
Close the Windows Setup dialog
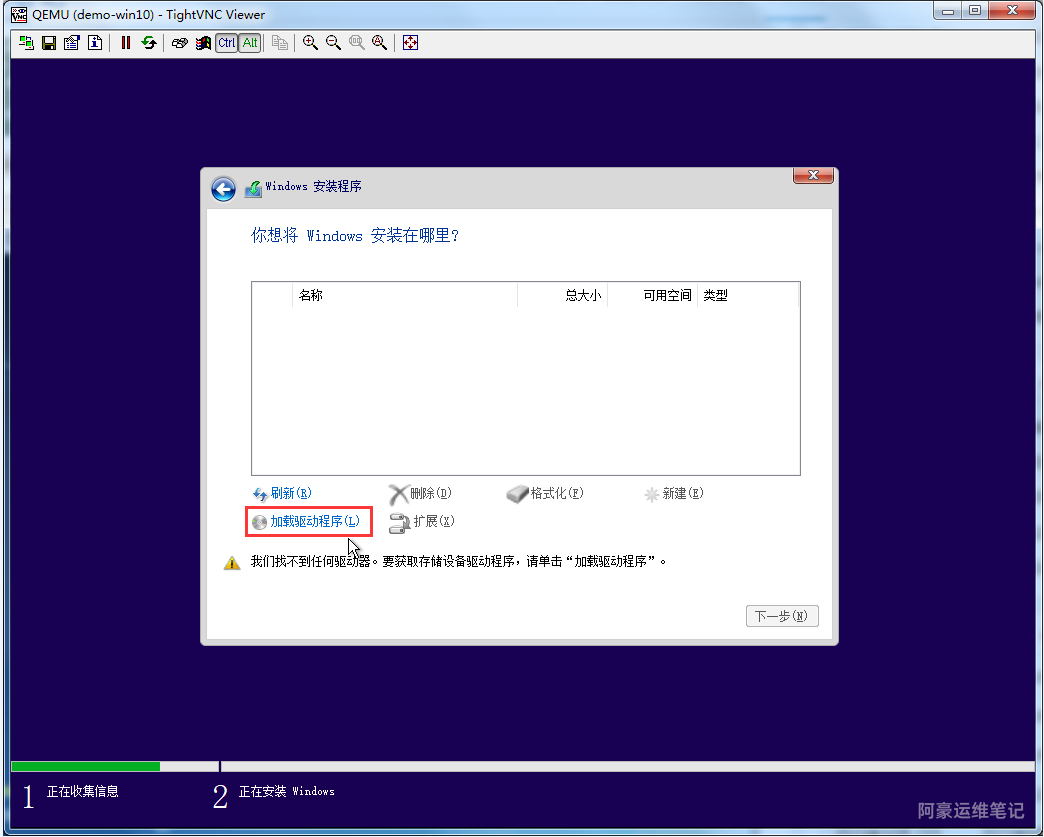[x=813, y=175]
